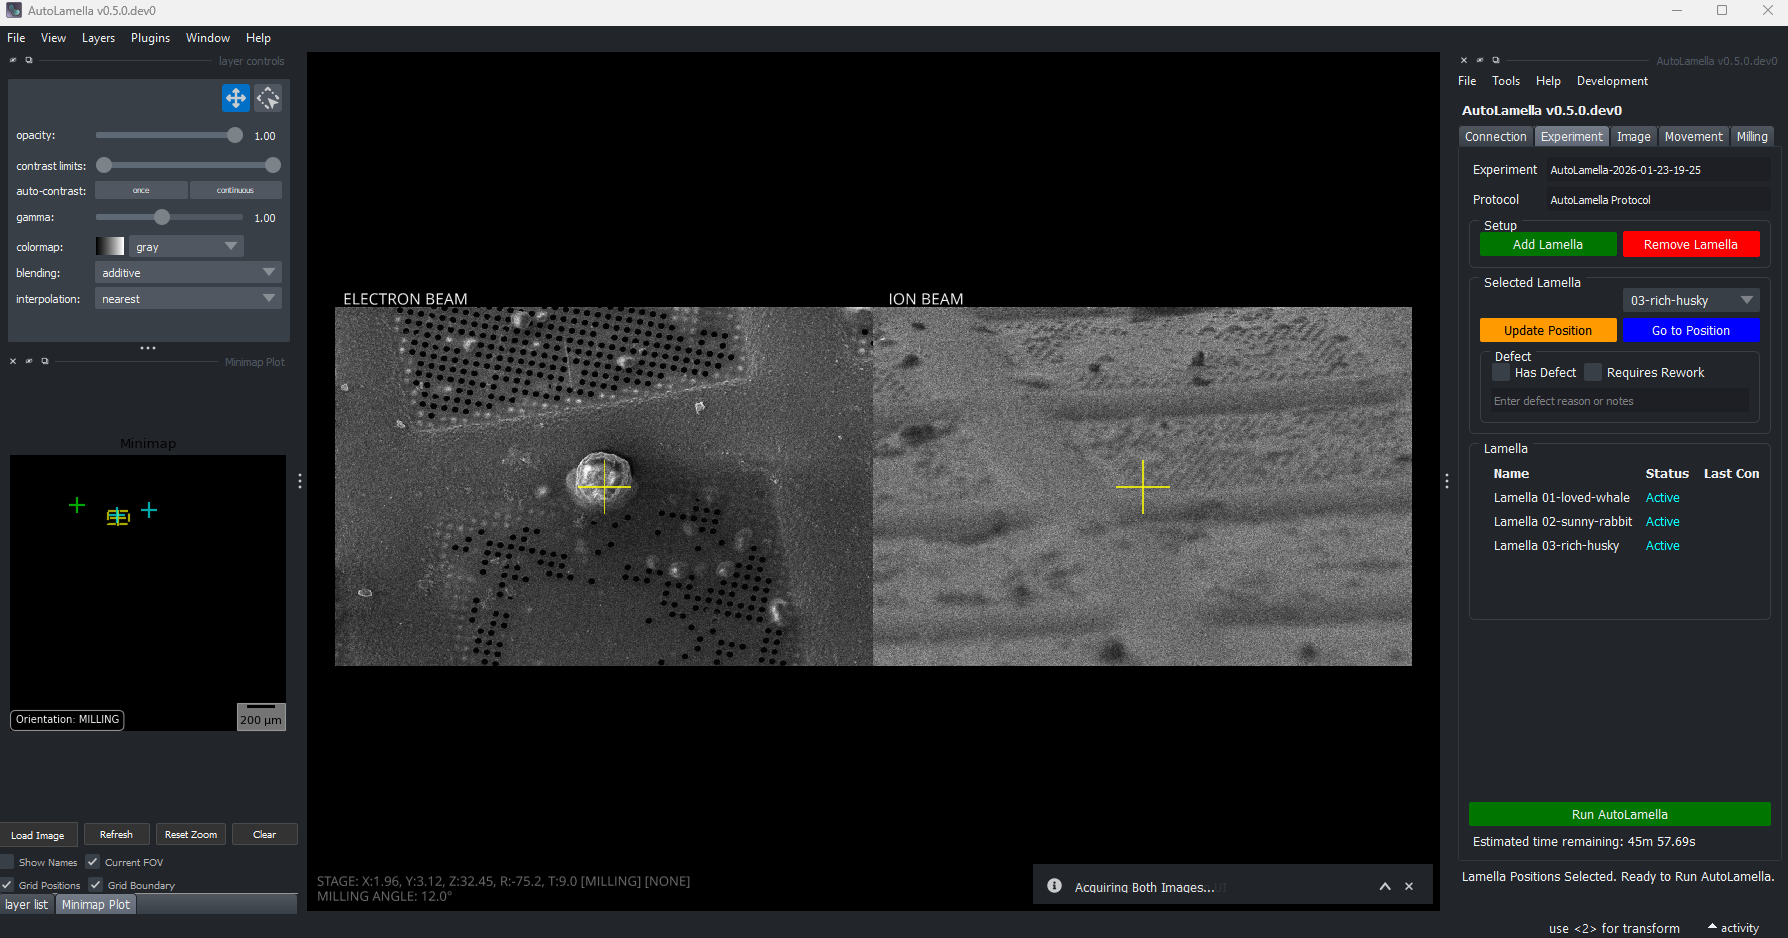Image resolution: width=1788 pixels, height=938 pixels.
Task: Activate the transform selection tool
Action: pos(268,98)
